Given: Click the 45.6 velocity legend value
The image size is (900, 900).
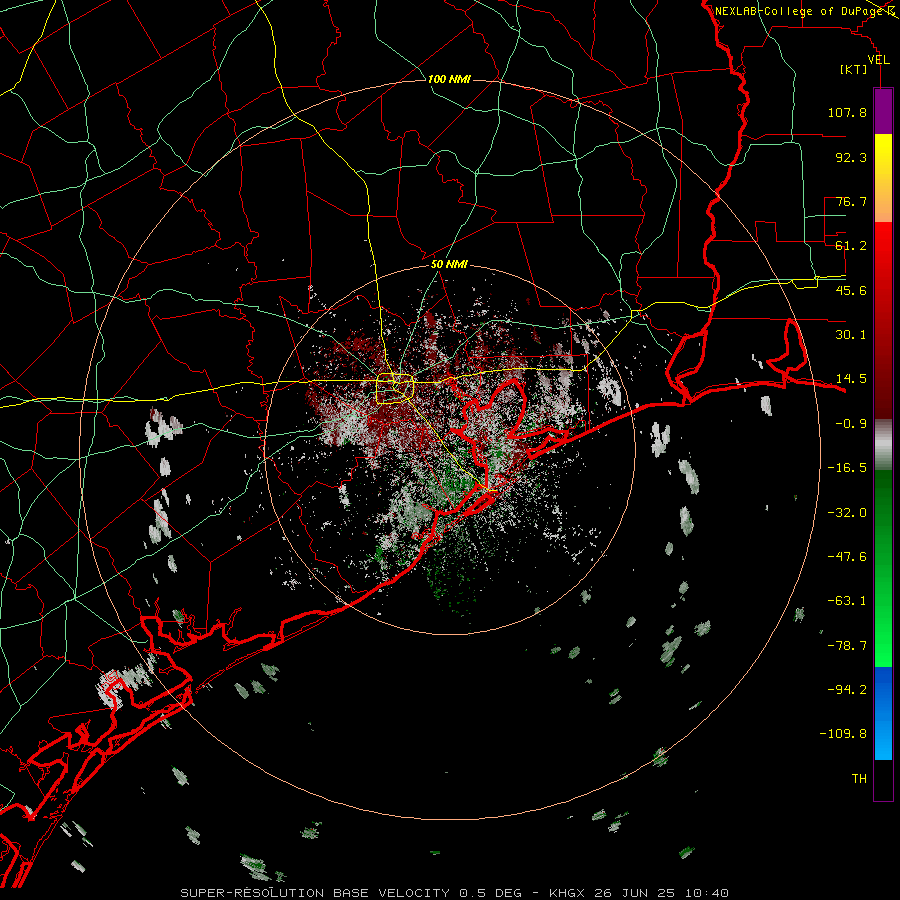Looking at the screenshot, I should (851, 290).
